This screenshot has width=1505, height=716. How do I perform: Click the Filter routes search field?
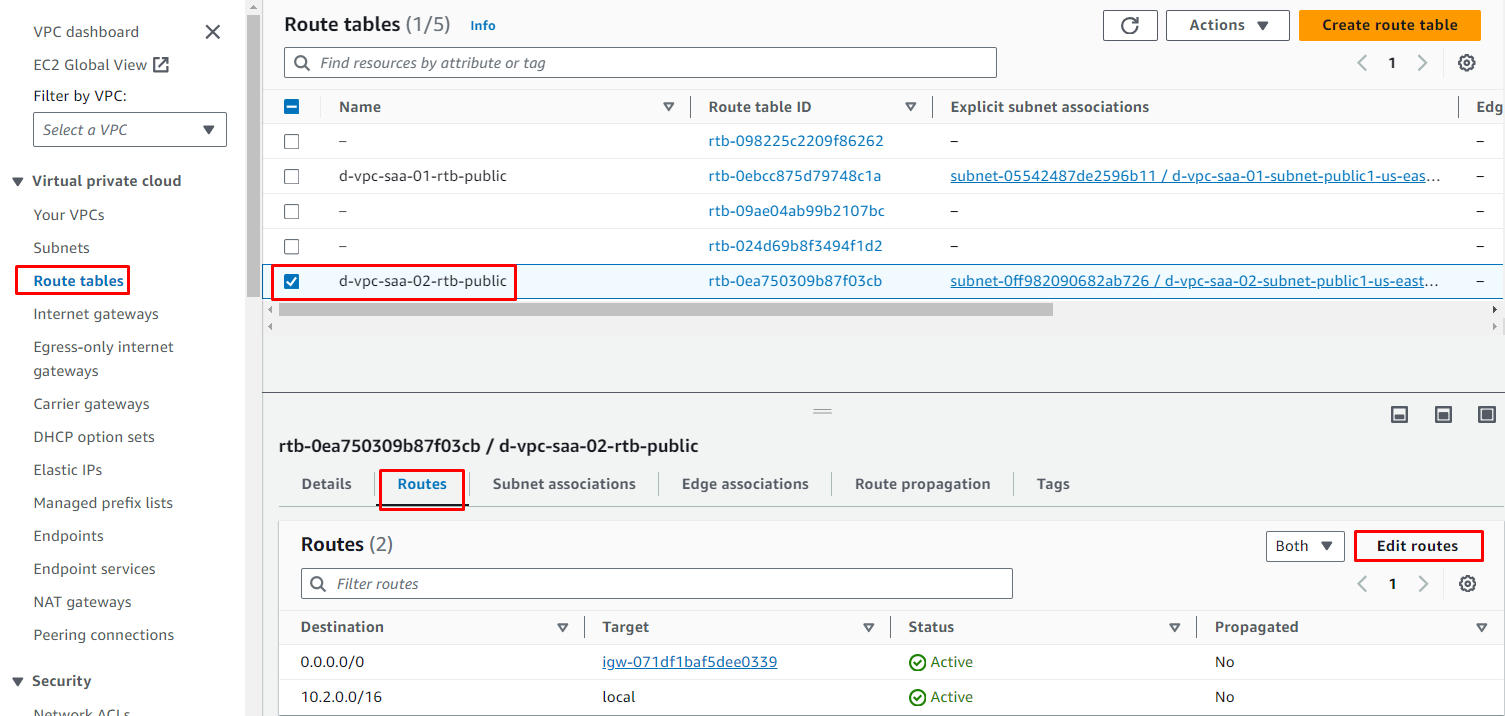pyautogui.click(x=656, y=584)
